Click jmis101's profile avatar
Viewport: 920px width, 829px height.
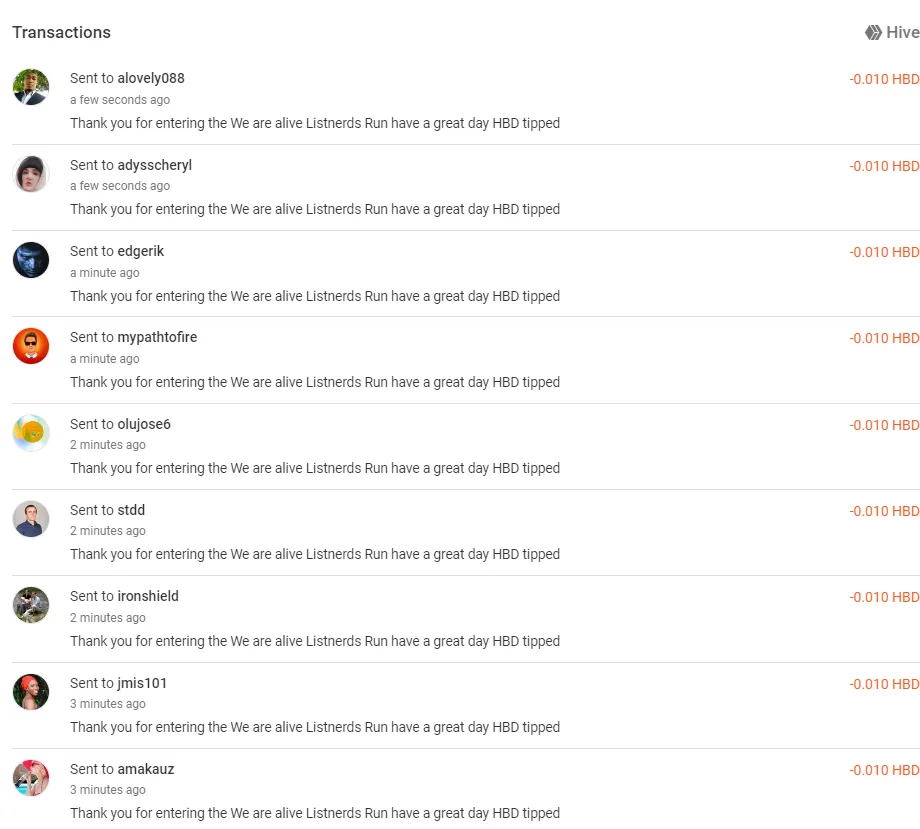coord(31,692)
